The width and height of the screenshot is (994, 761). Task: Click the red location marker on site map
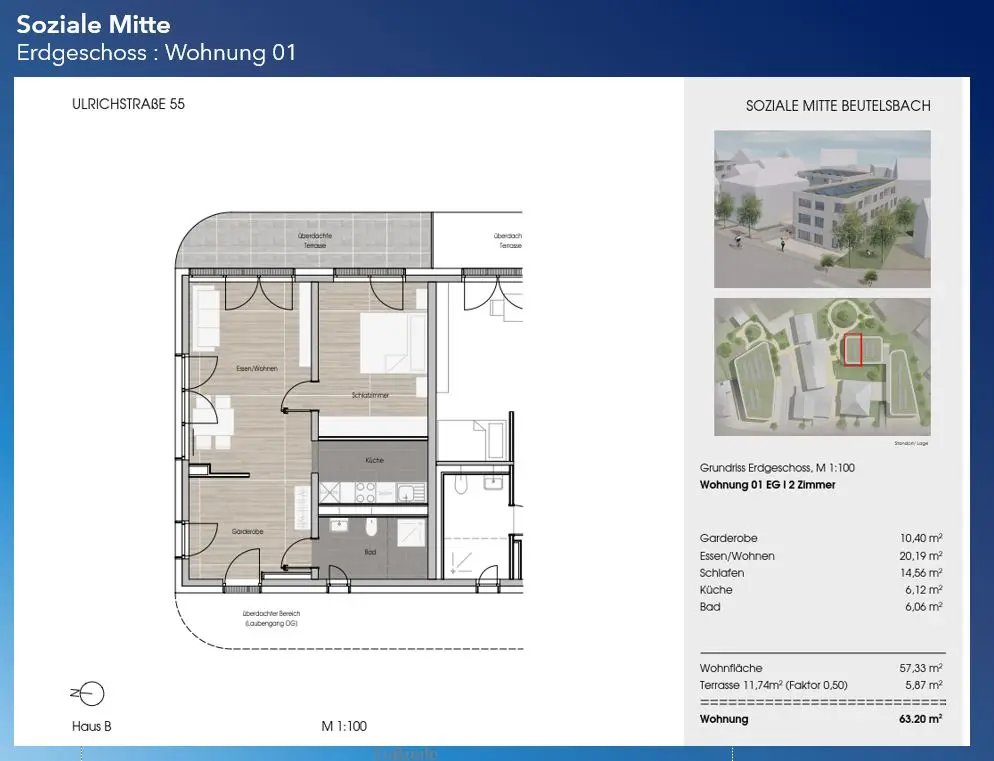pos(853,349)
